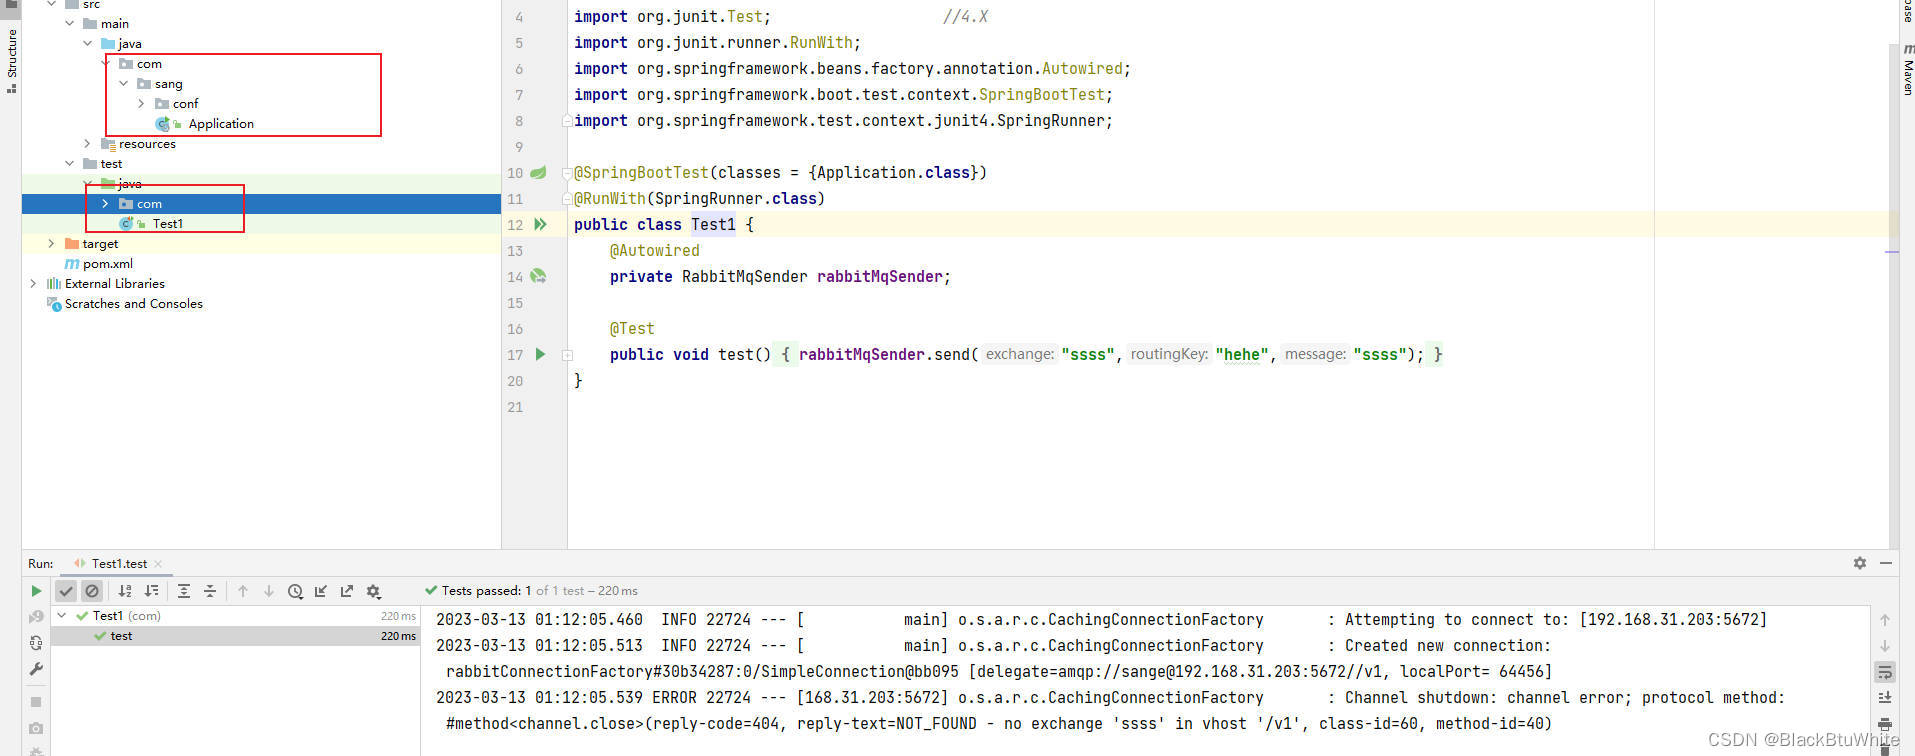Sort tests by duration in Run toolbar
This screenshot has width=1915, height=756.
[x=152, y=591]
